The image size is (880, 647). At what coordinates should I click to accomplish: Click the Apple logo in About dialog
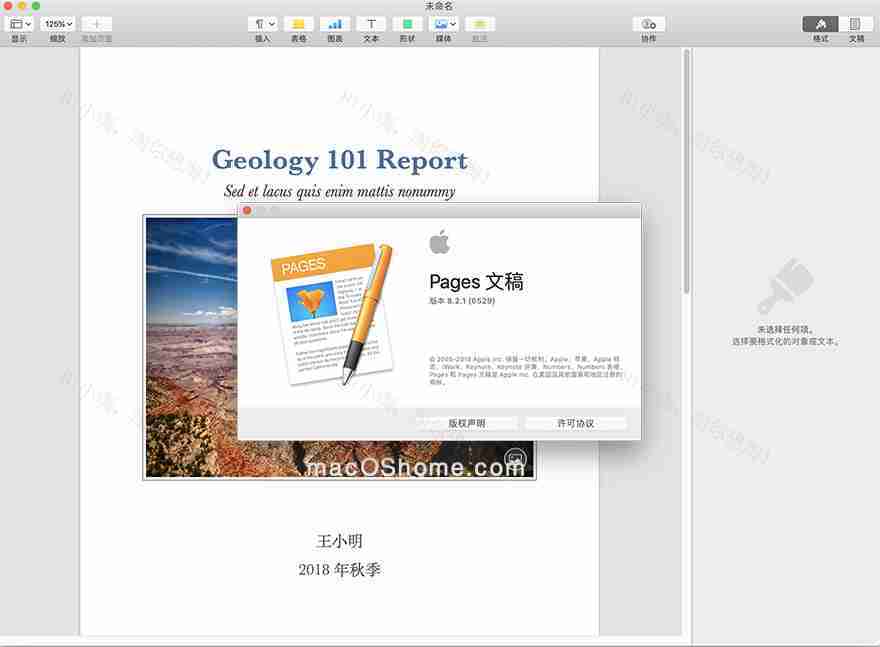[439, 242]
